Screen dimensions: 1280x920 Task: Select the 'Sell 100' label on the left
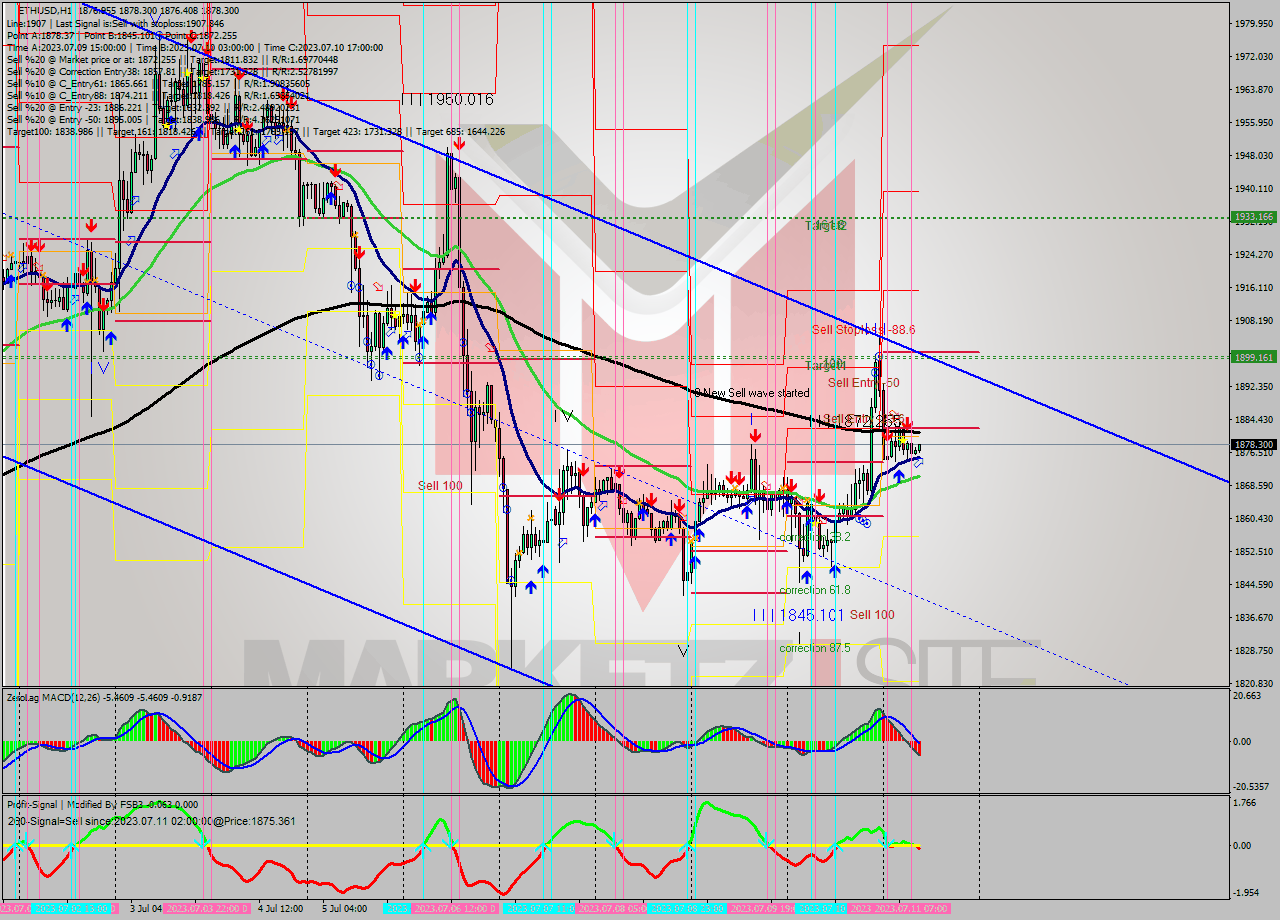click(438, 484)
